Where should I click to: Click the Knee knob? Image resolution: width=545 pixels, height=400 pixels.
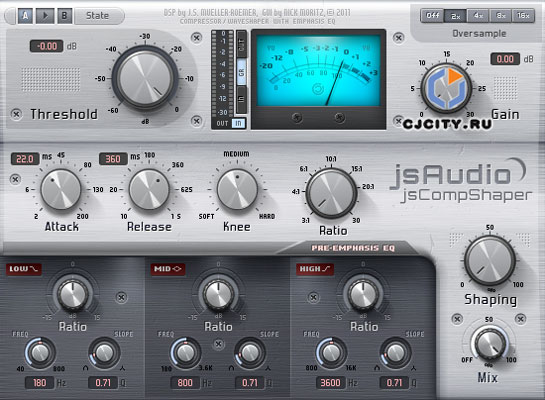tap(237, 189)
